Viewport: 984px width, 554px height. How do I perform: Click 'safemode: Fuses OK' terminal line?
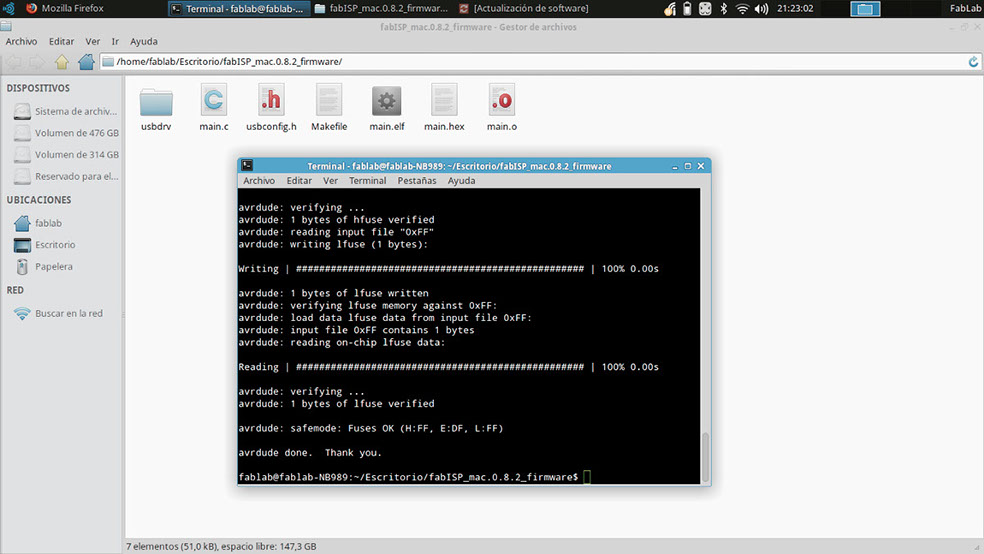[371, 429]
